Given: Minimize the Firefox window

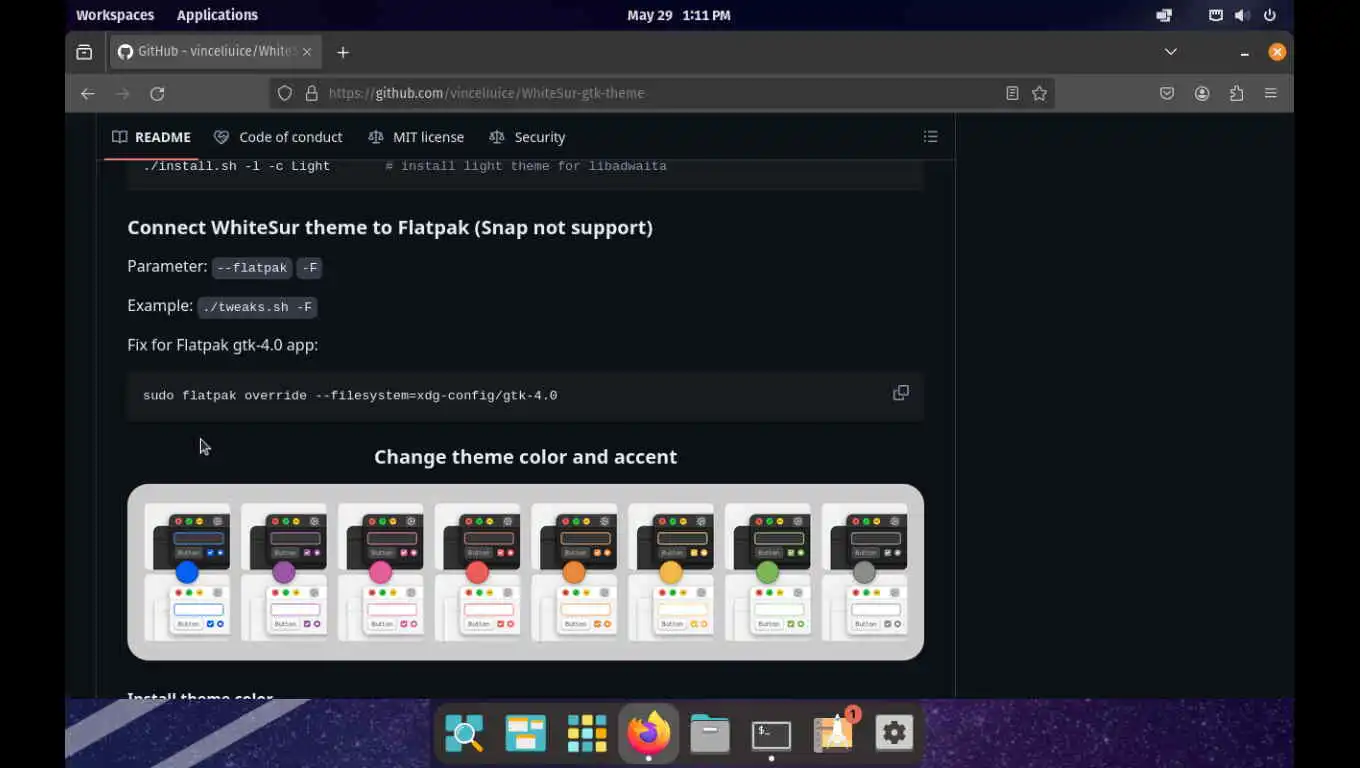Looking at the screenshot, I should [x=1244, y=52].
